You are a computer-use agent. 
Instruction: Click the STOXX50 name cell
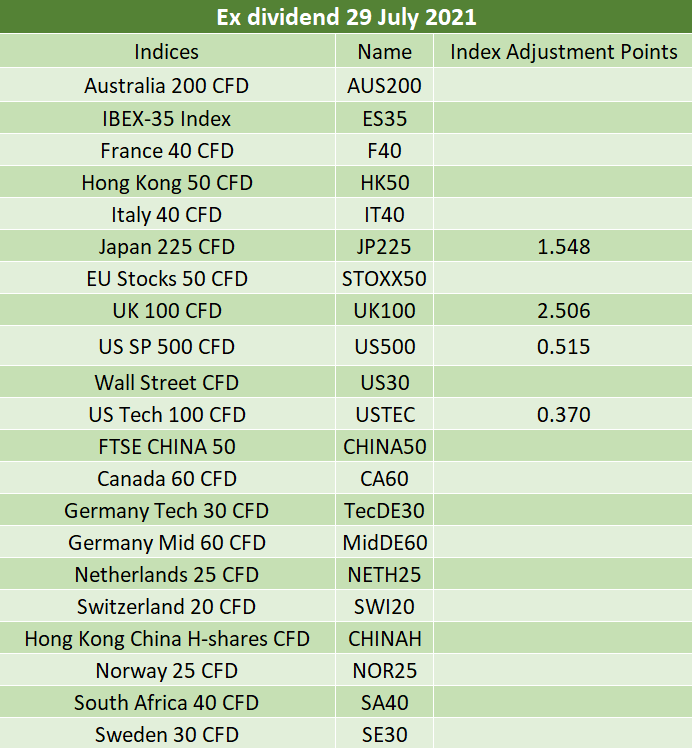pos(385,279)
